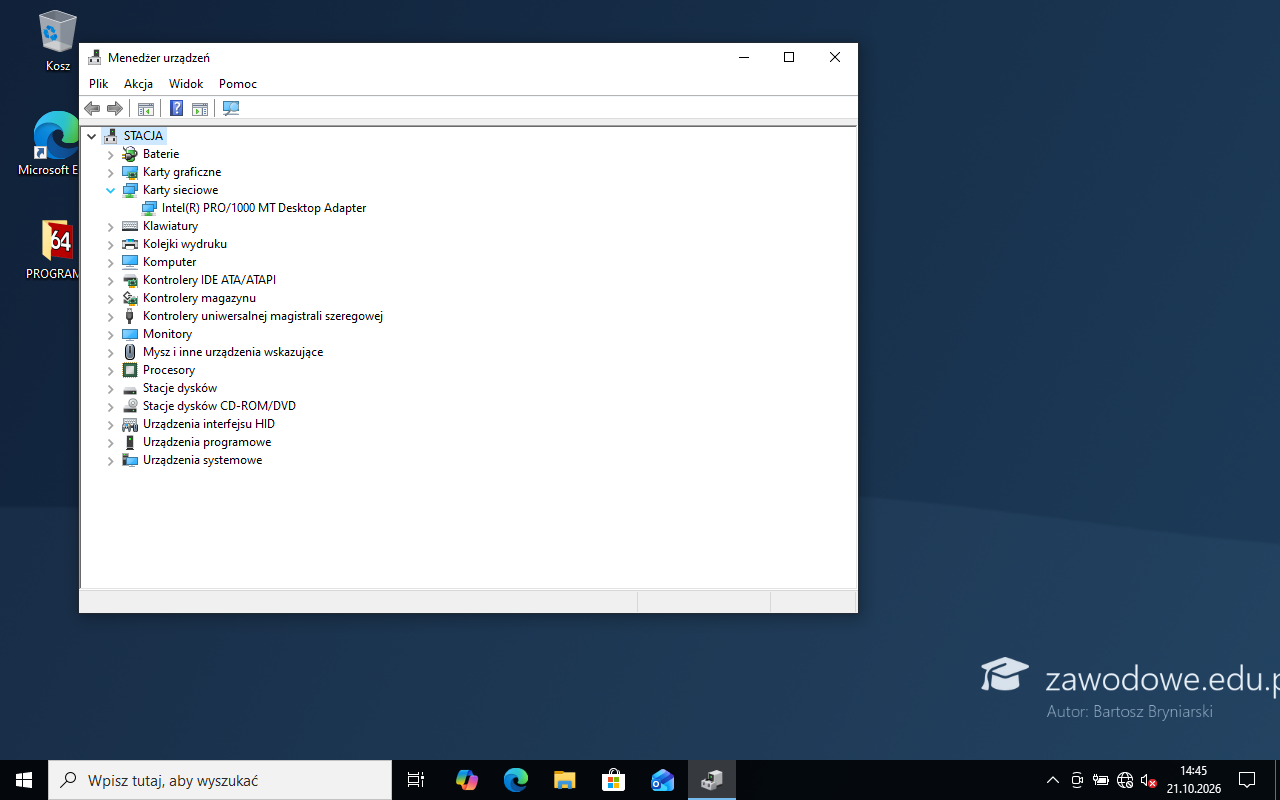Screen dimensions: 1280x800
Task: Select the Klawiatury keyboard icon
Action: point(129,226)
